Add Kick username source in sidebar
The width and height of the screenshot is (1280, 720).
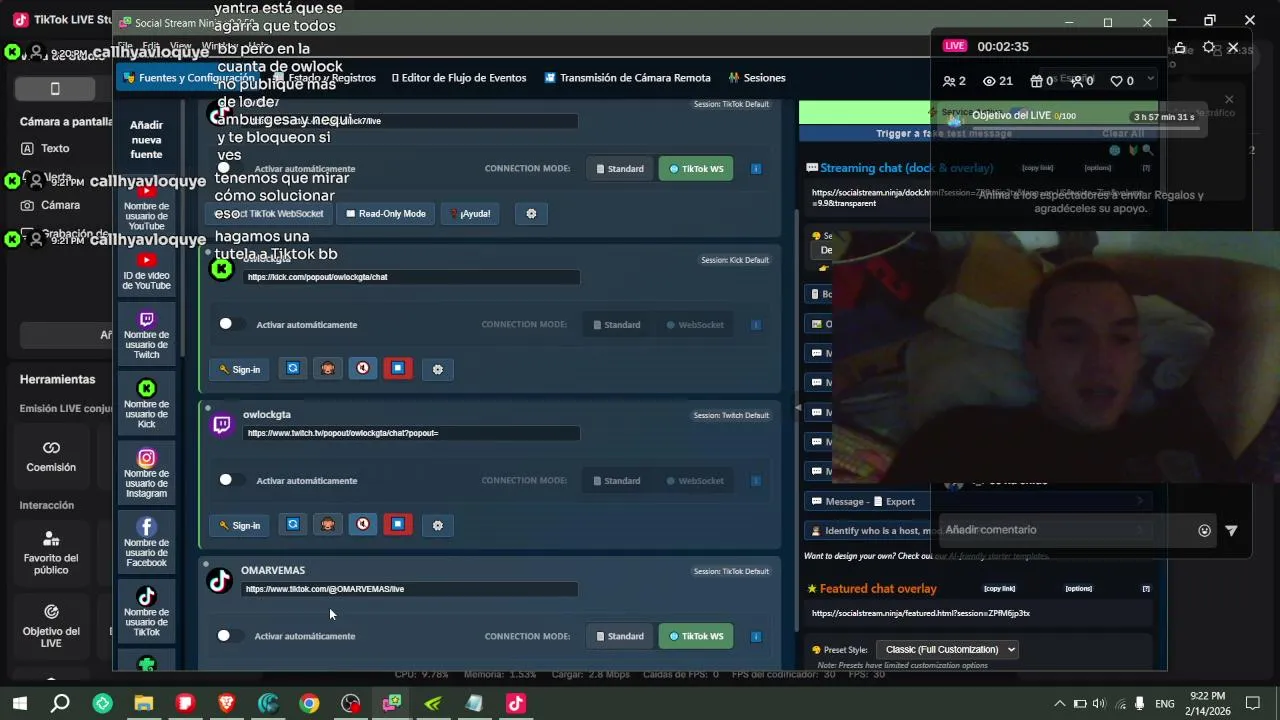(x=146, y=404)
